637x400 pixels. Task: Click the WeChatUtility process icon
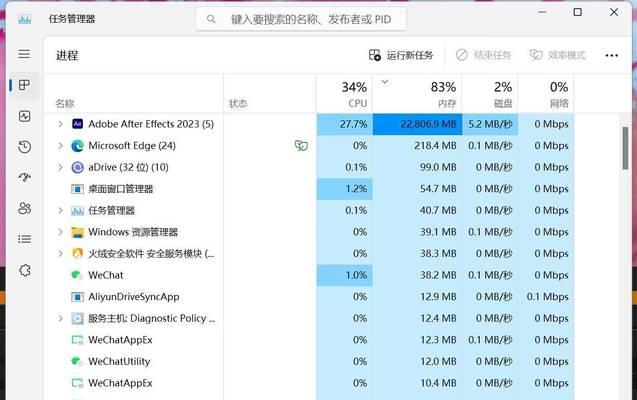coord(77,361)
